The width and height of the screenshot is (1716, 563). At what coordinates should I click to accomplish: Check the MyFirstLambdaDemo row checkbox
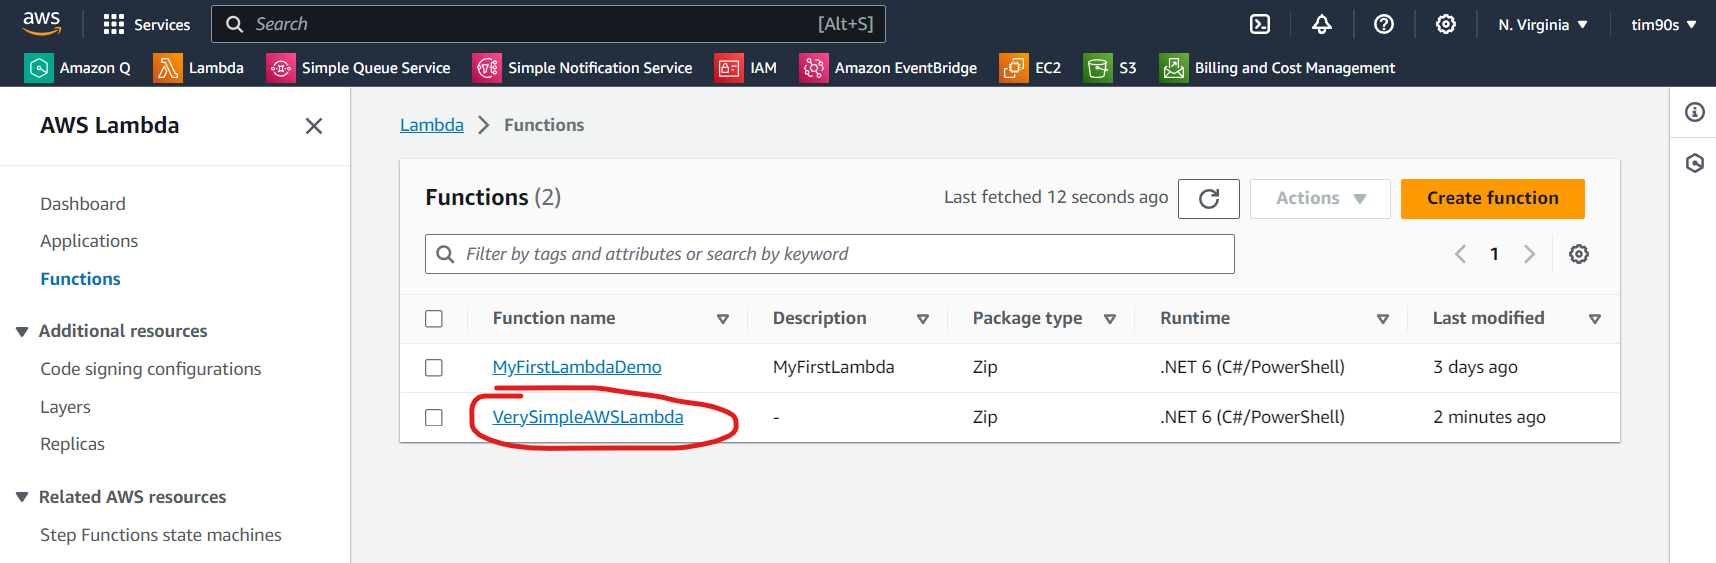(434, 368)
